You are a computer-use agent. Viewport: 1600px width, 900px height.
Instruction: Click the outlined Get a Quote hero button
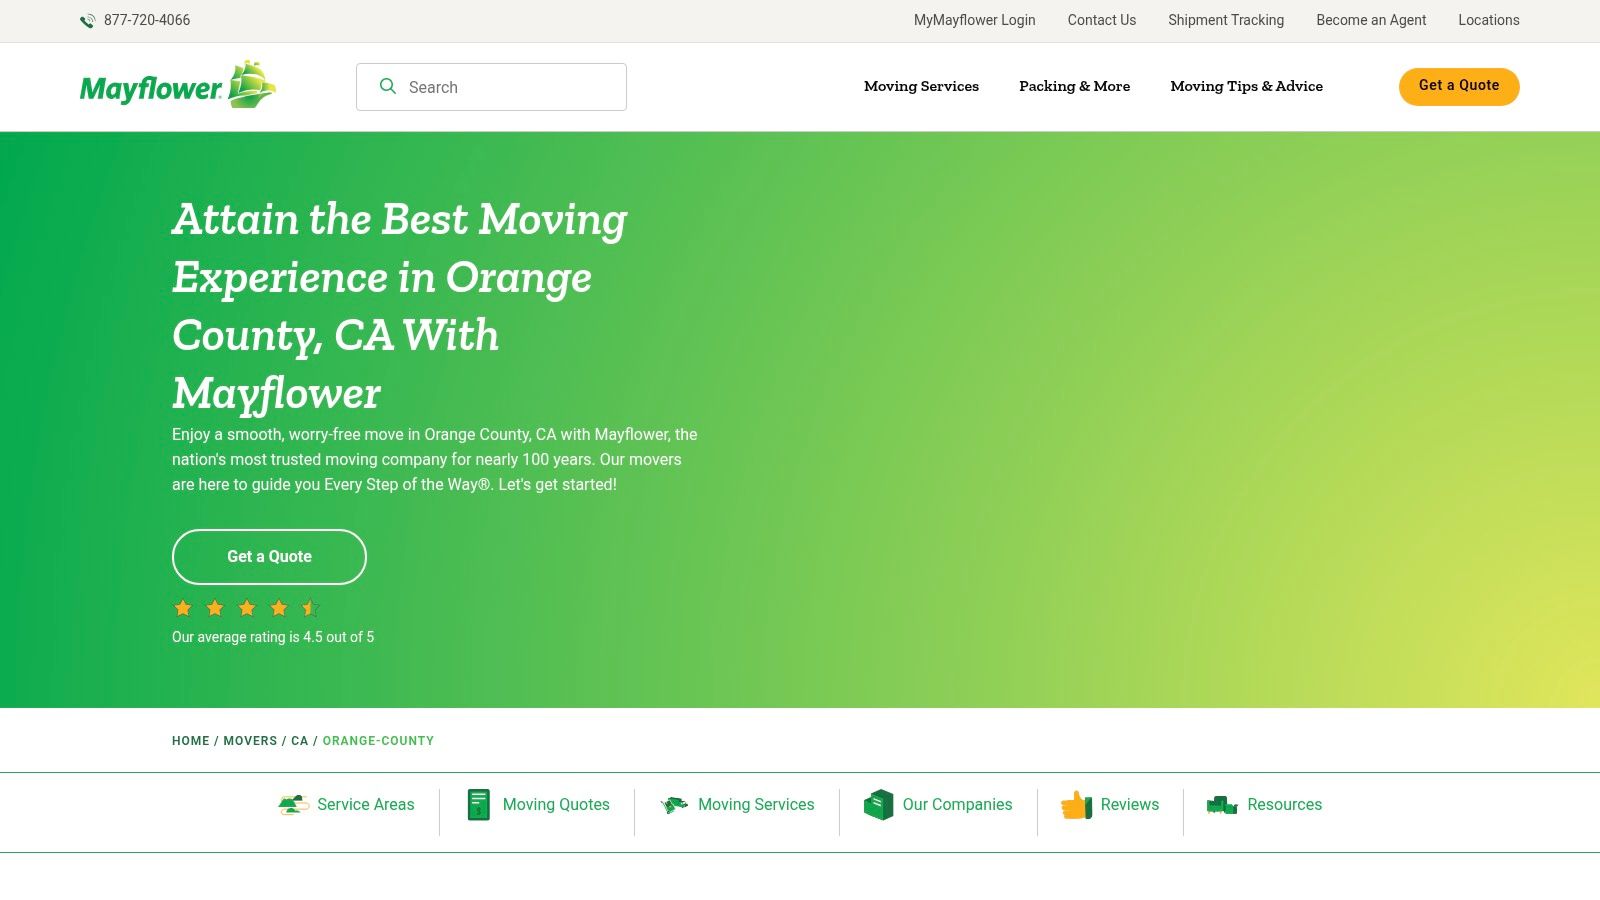point(269,557)
